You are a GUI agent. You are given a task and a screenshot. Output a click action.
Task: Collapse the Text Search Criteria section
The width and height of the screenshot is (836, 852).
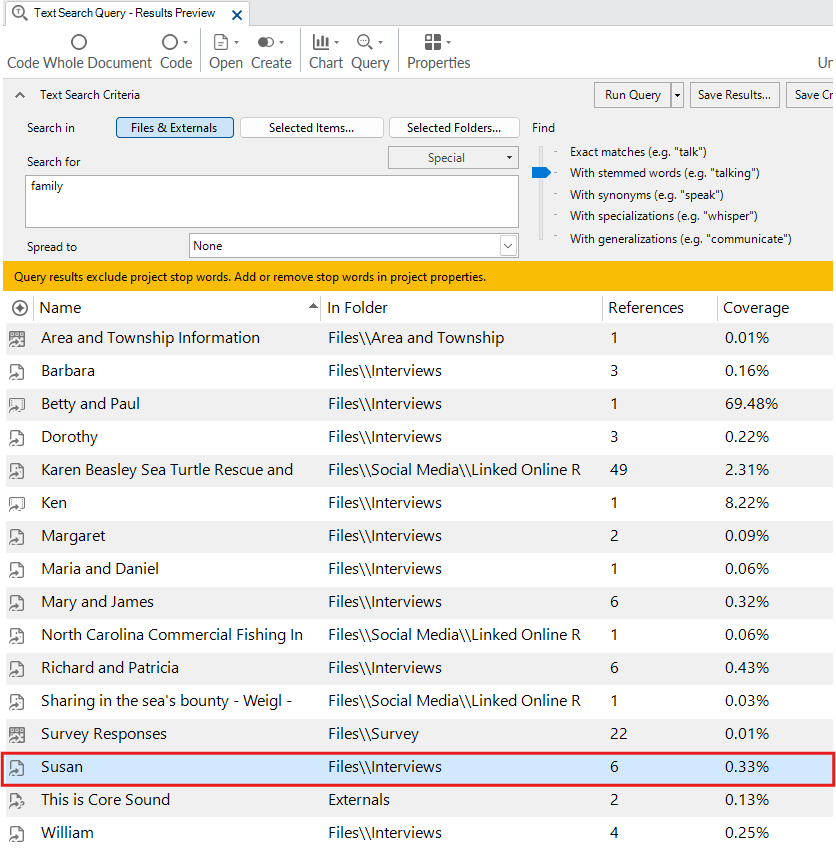pyautogui.click(x=20, y=95)
